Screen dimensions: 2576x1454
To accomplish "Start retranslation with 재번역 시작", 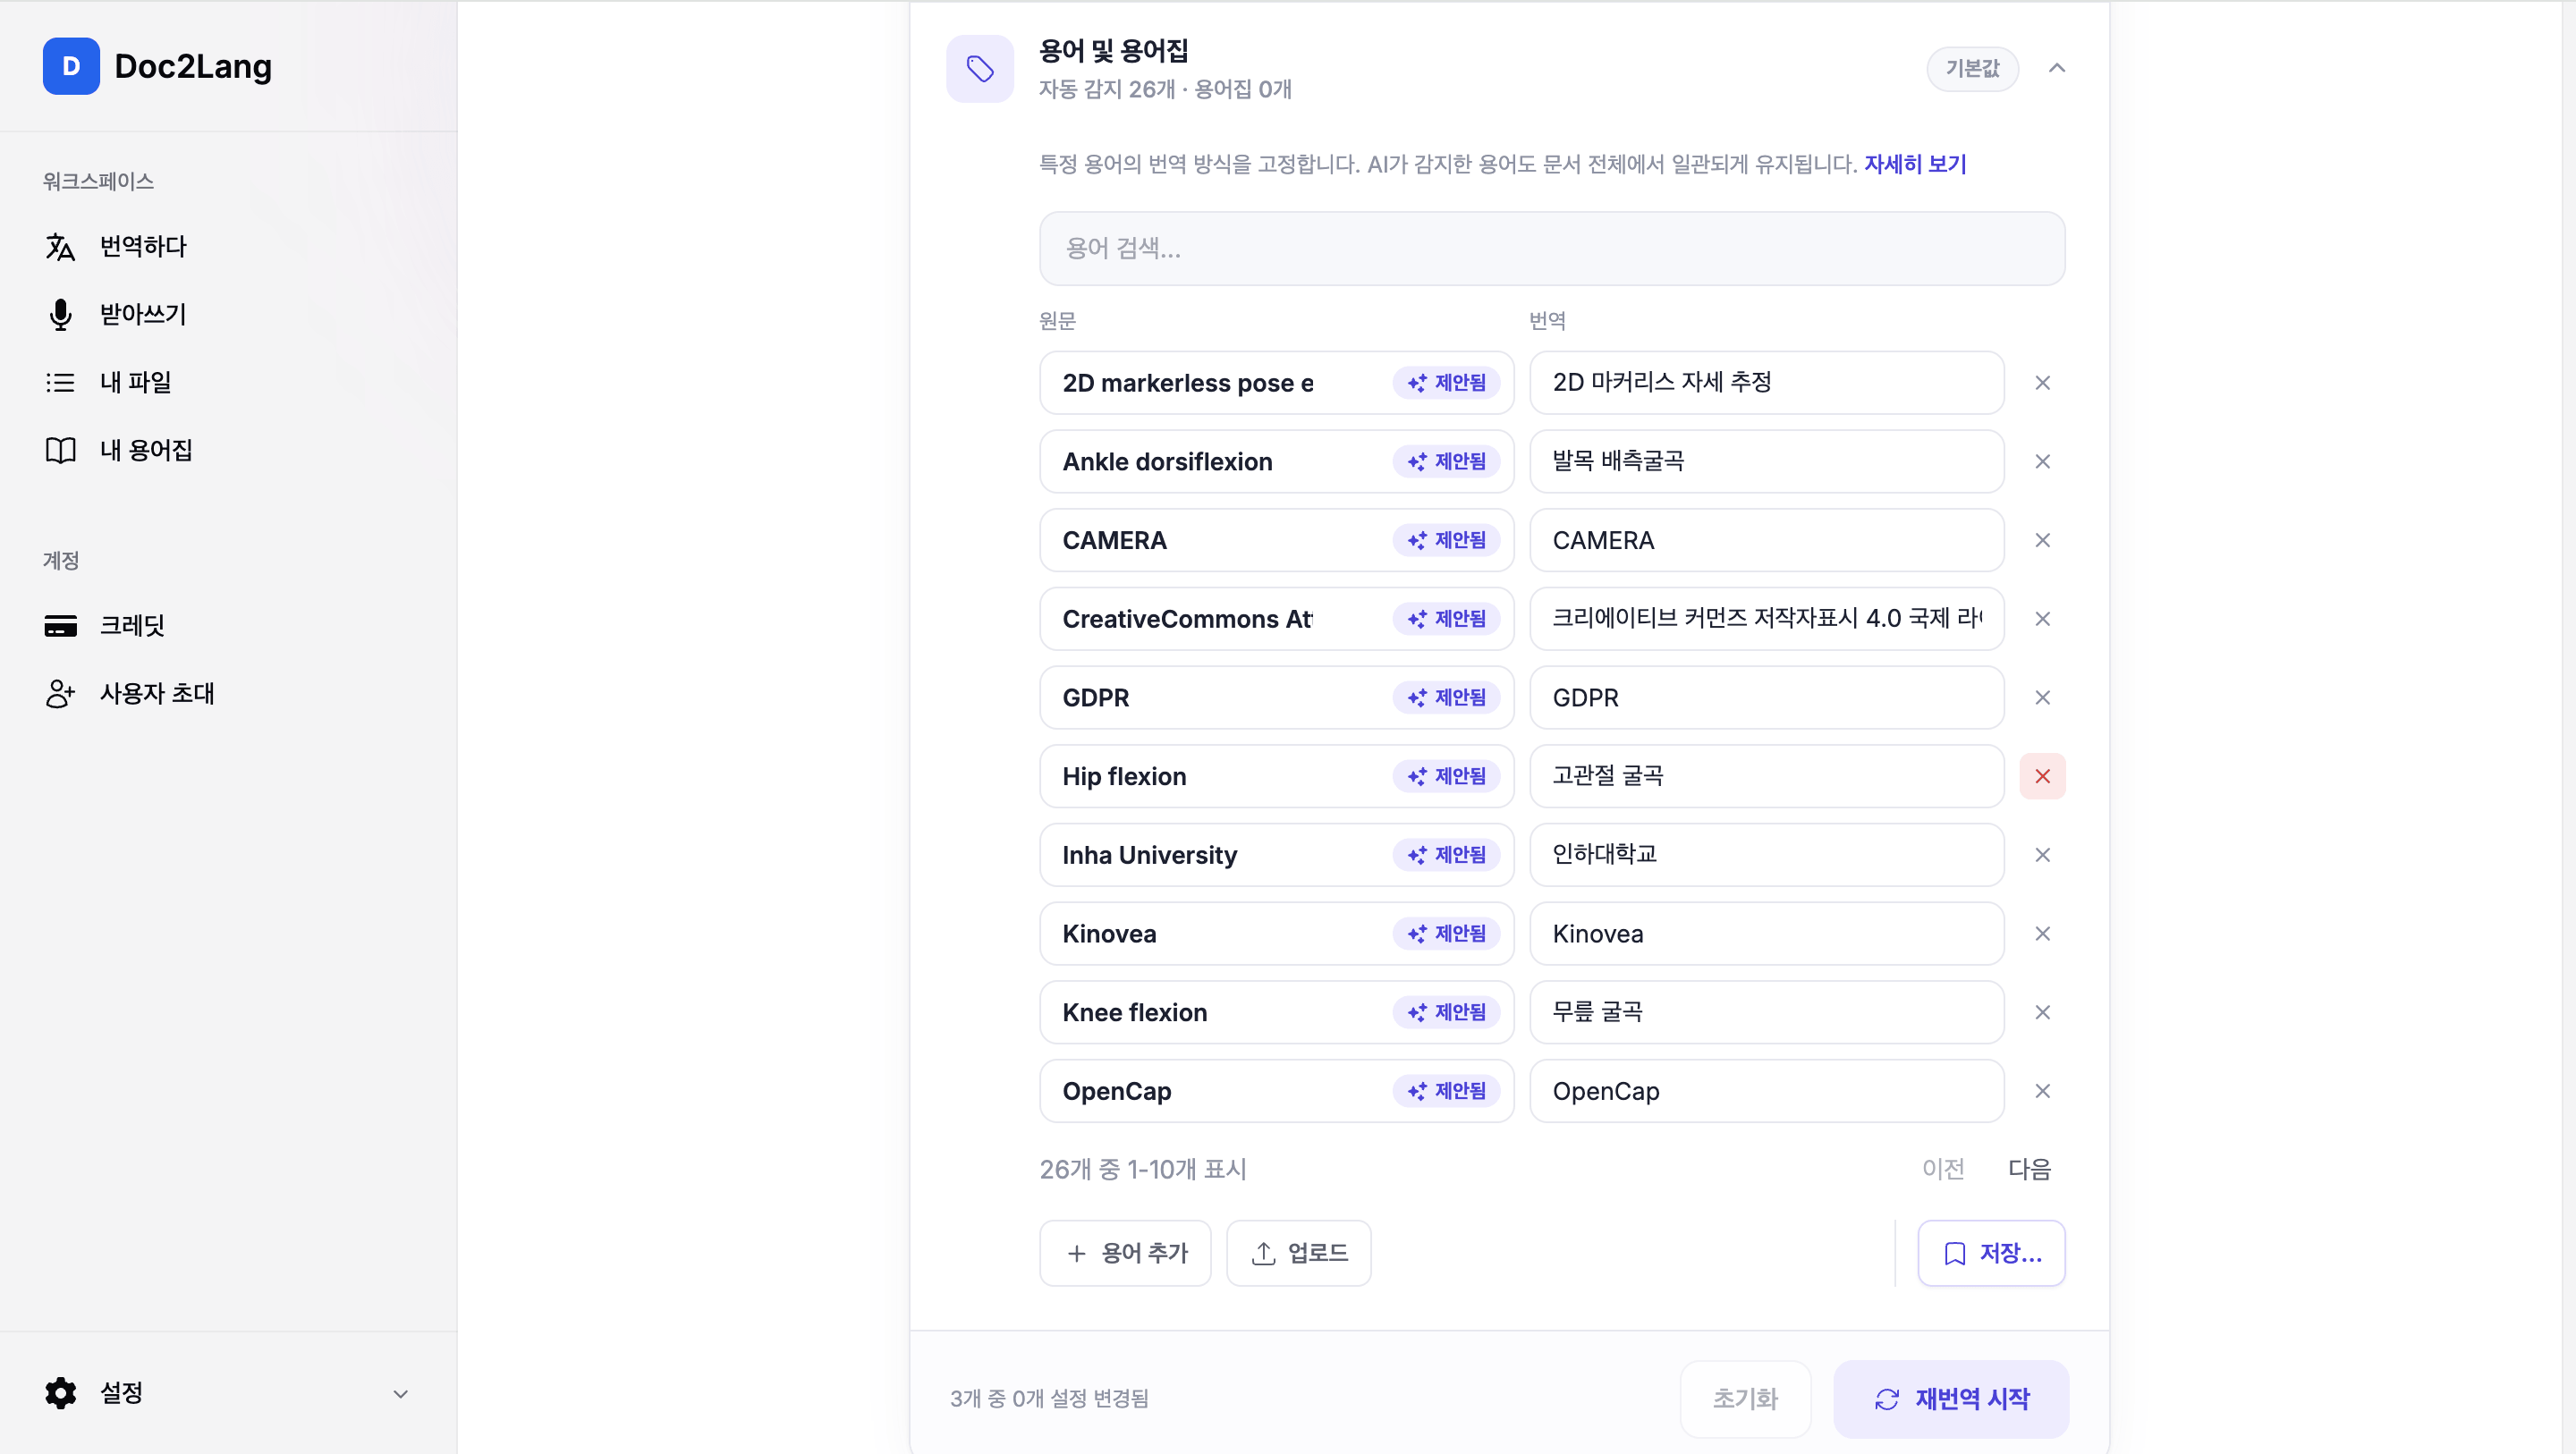I will point(1951,1399).
